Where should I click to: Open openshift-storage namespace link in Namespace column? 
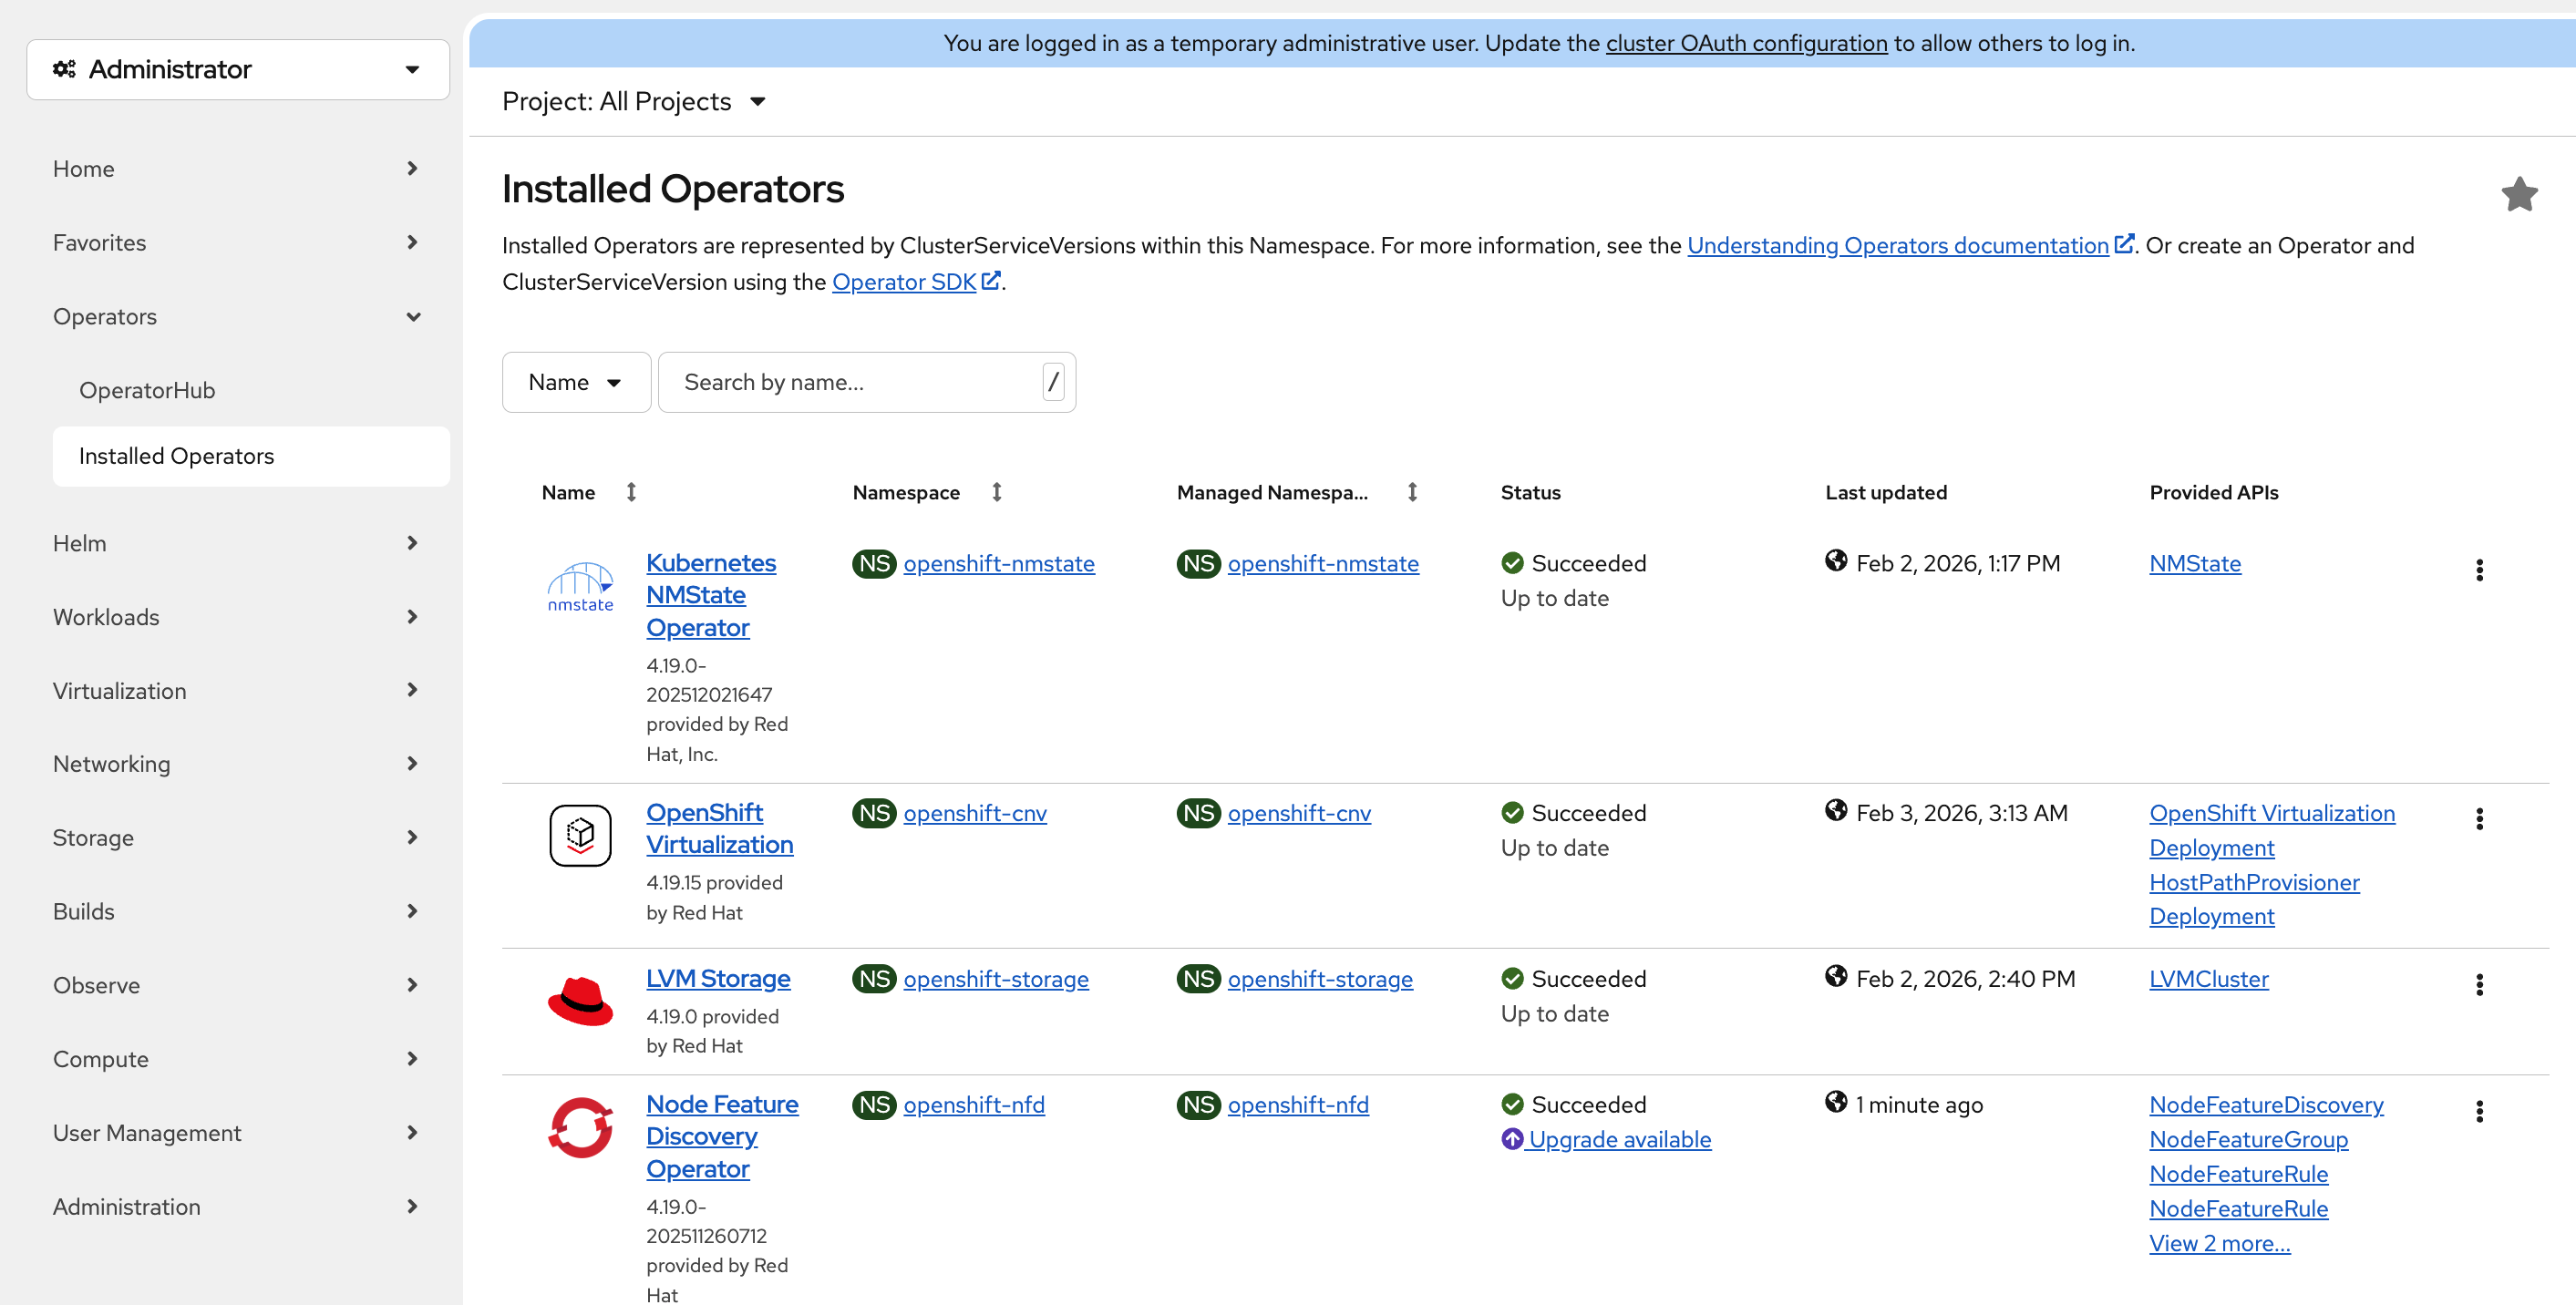(x=996, y=979)
